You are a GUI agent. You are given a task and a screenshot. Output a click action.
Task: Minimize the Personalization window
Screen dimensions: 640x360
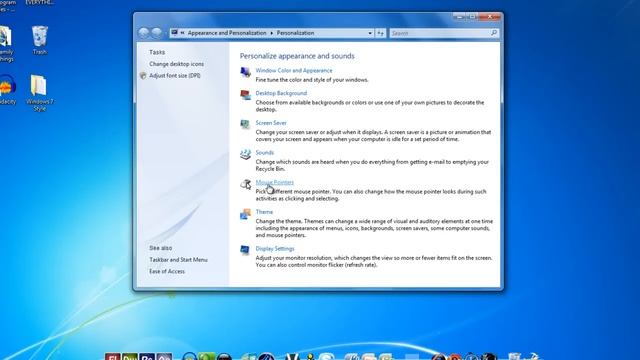(x=460, y=17)
